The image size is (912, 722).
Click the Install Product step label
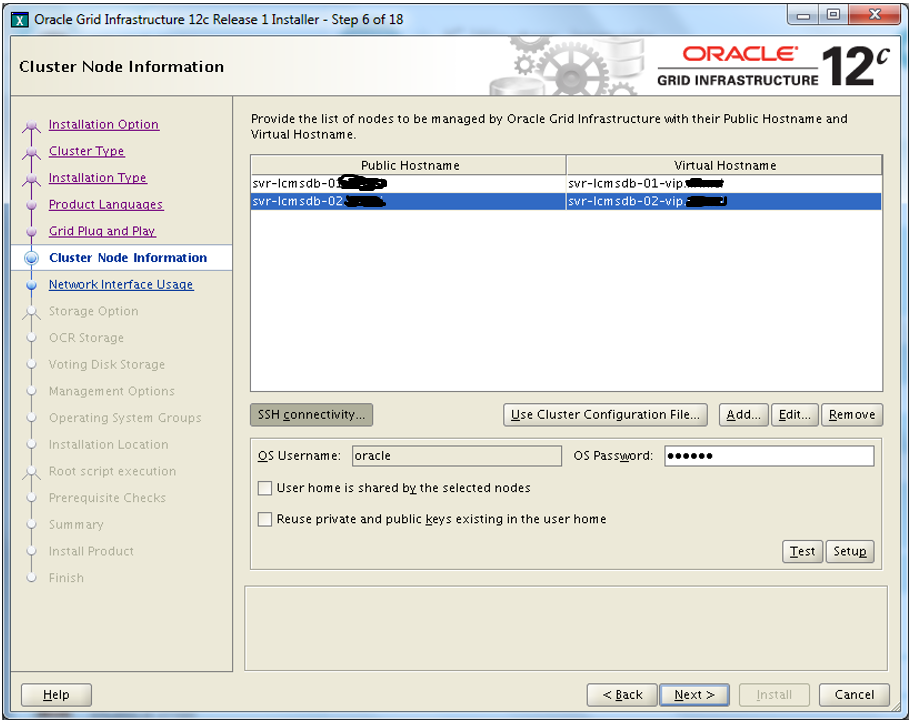(91, 552)
